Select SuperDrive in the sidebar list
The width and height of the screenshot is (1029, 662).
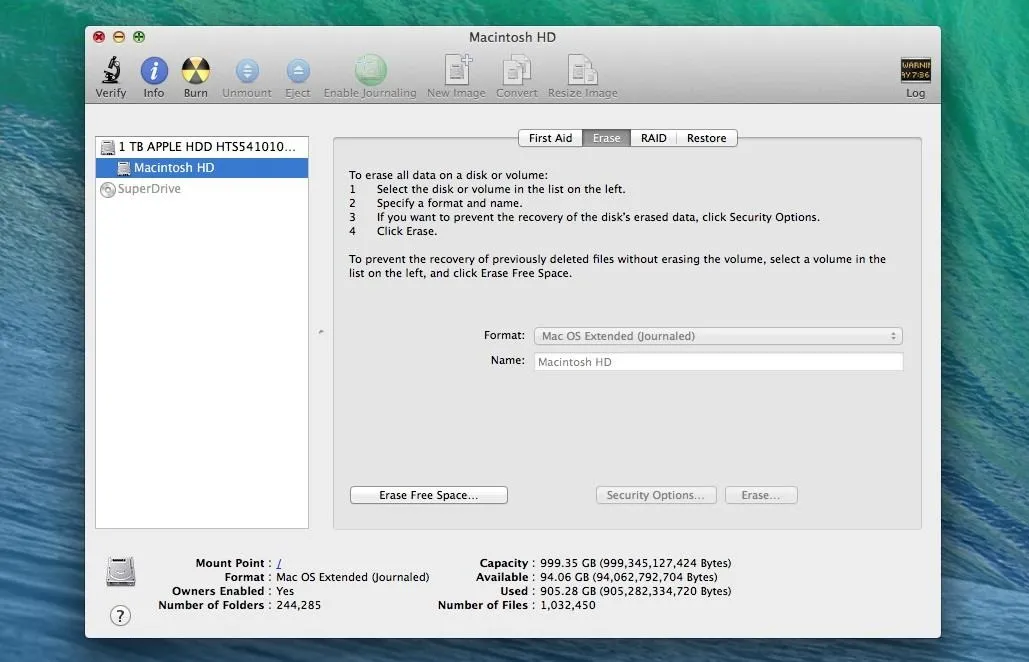202,189
